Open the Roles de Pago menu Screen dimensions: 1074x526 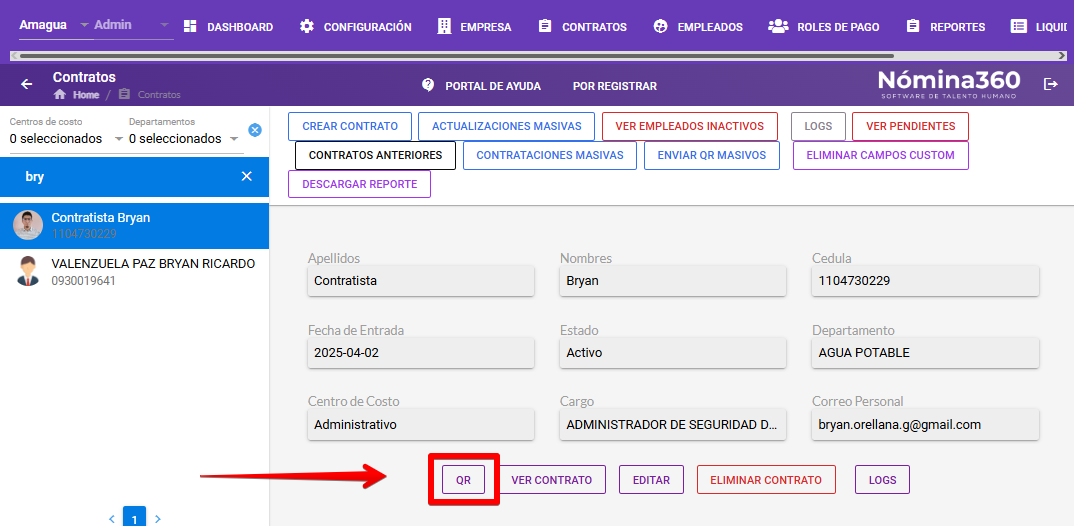pos(824,27)
